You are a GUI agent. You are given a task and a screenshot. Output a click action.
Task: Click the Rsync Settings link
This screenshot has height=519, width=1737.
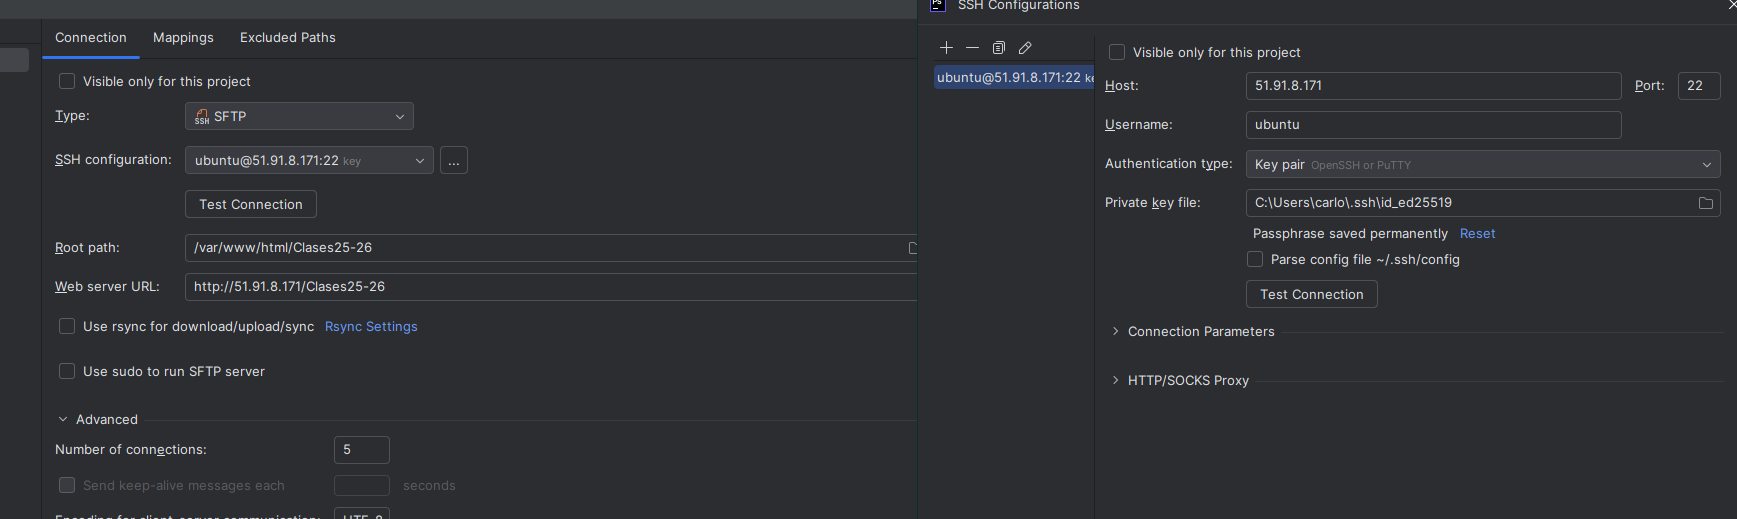(x=371, y=327)
